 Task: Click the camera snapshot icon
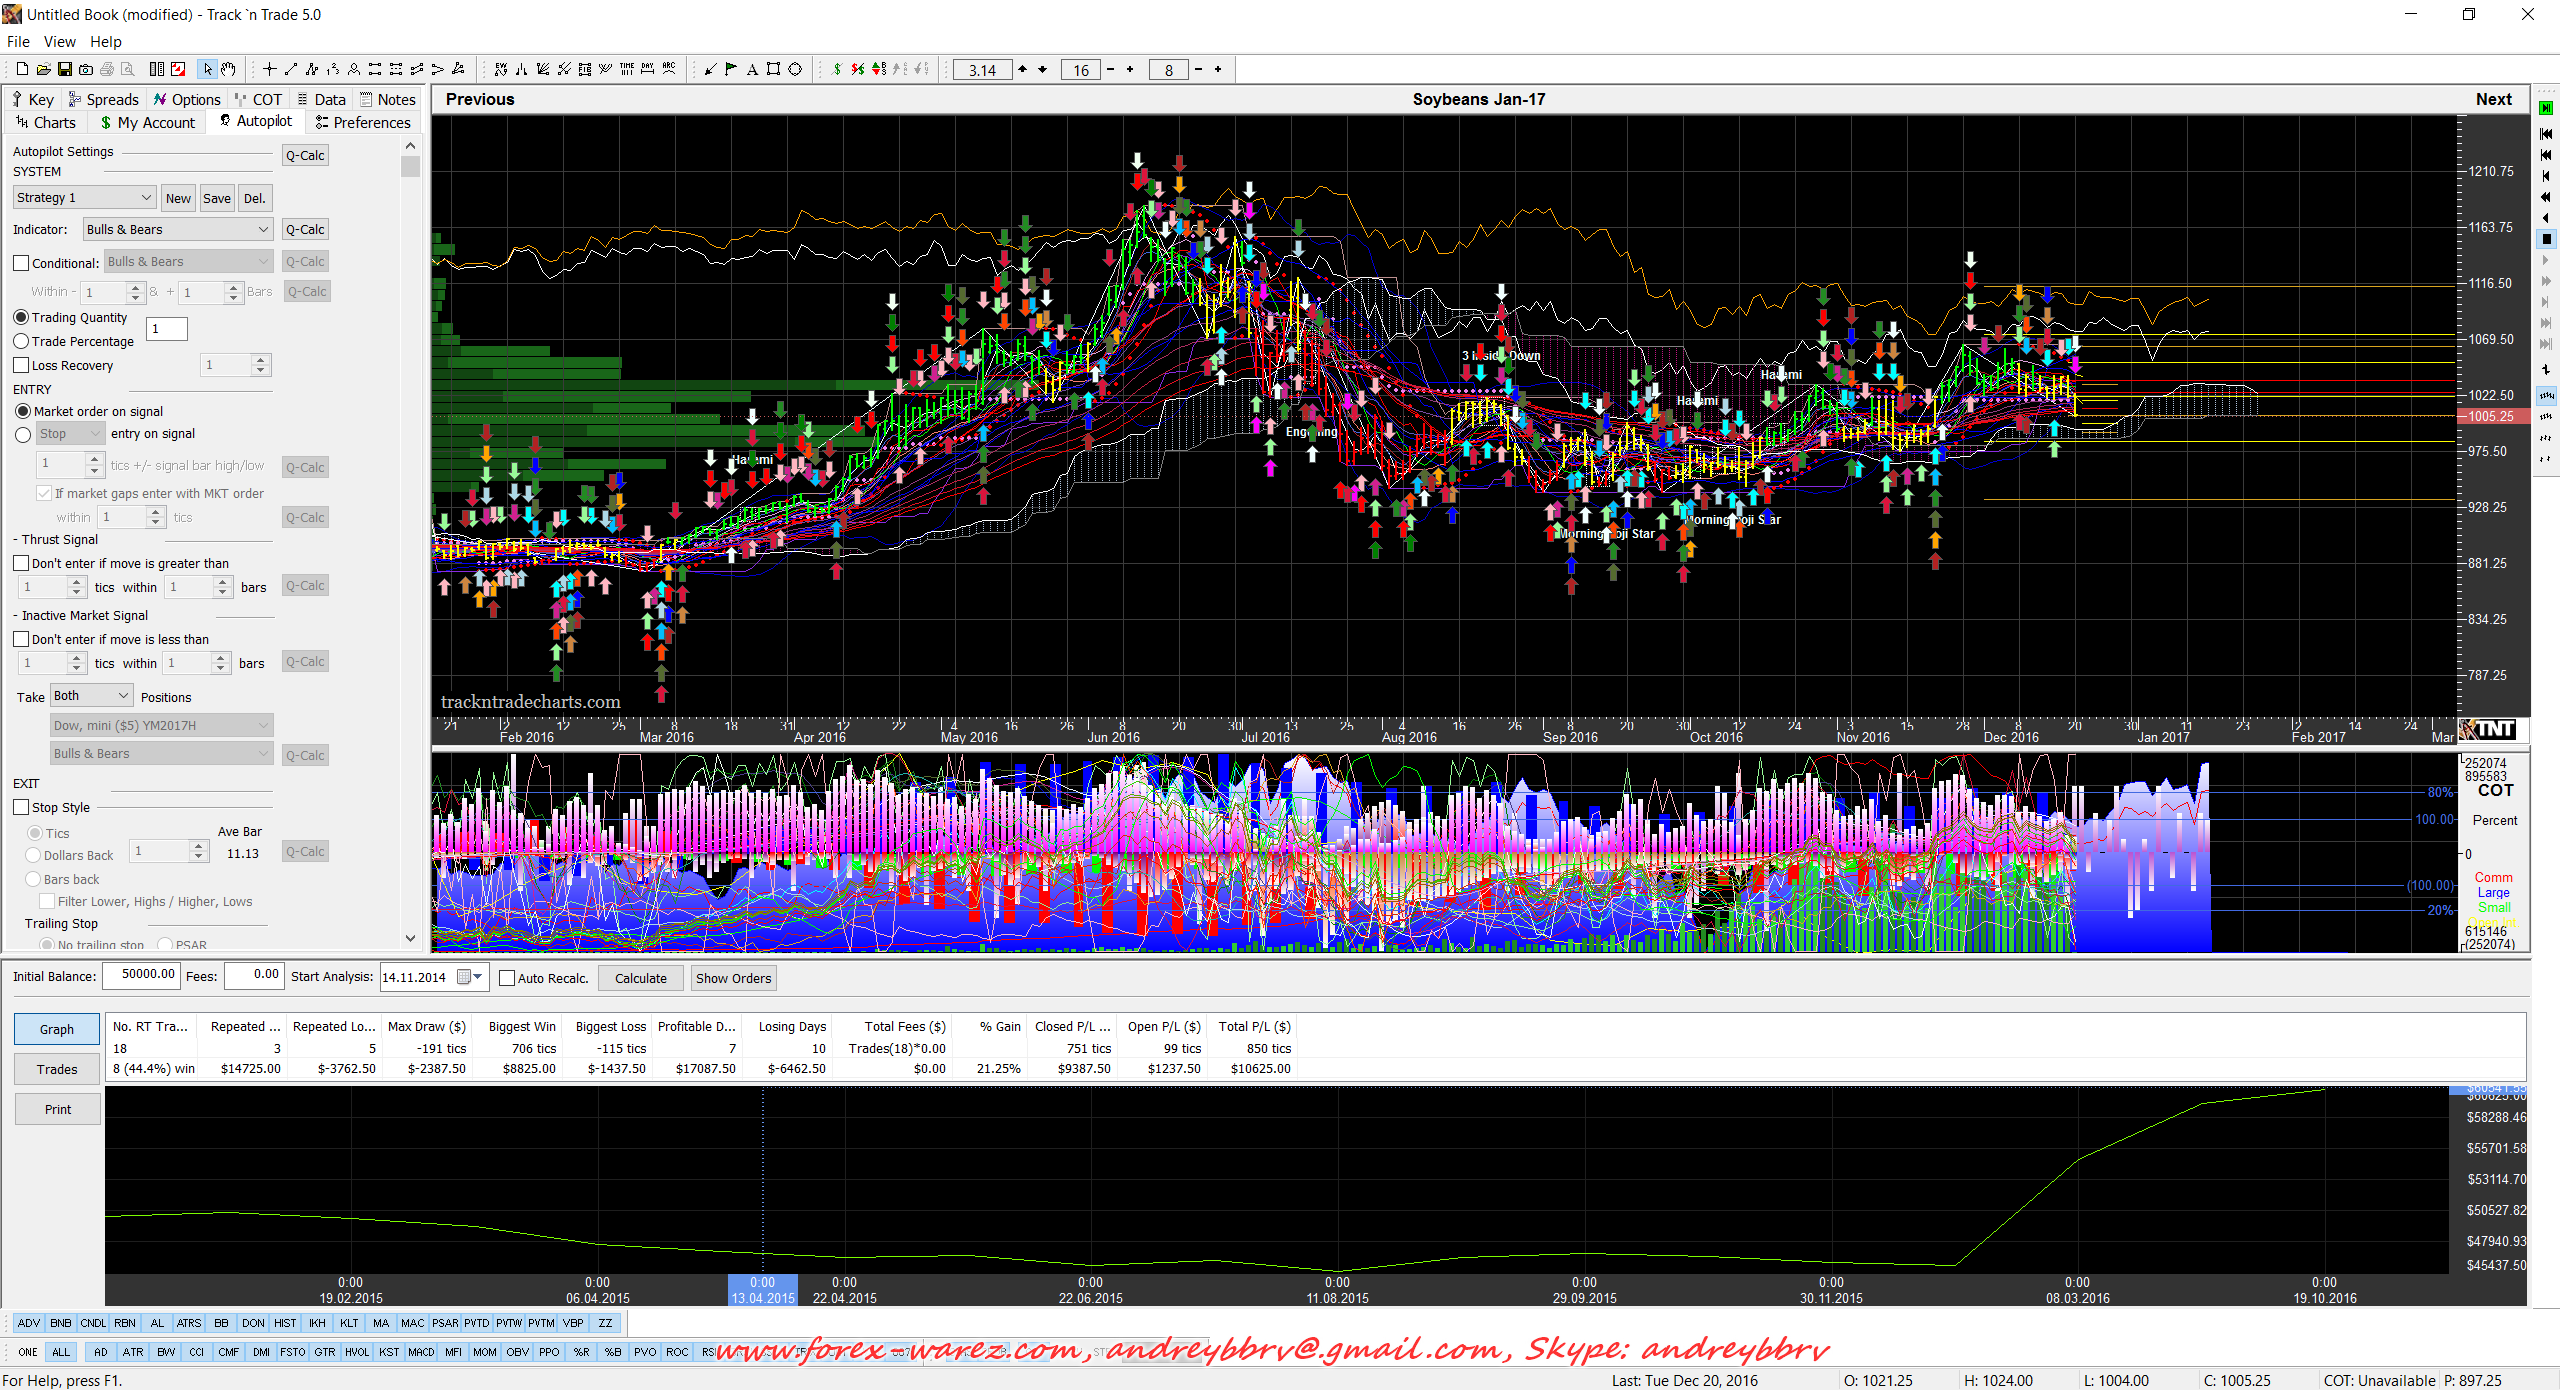[86, 69]
